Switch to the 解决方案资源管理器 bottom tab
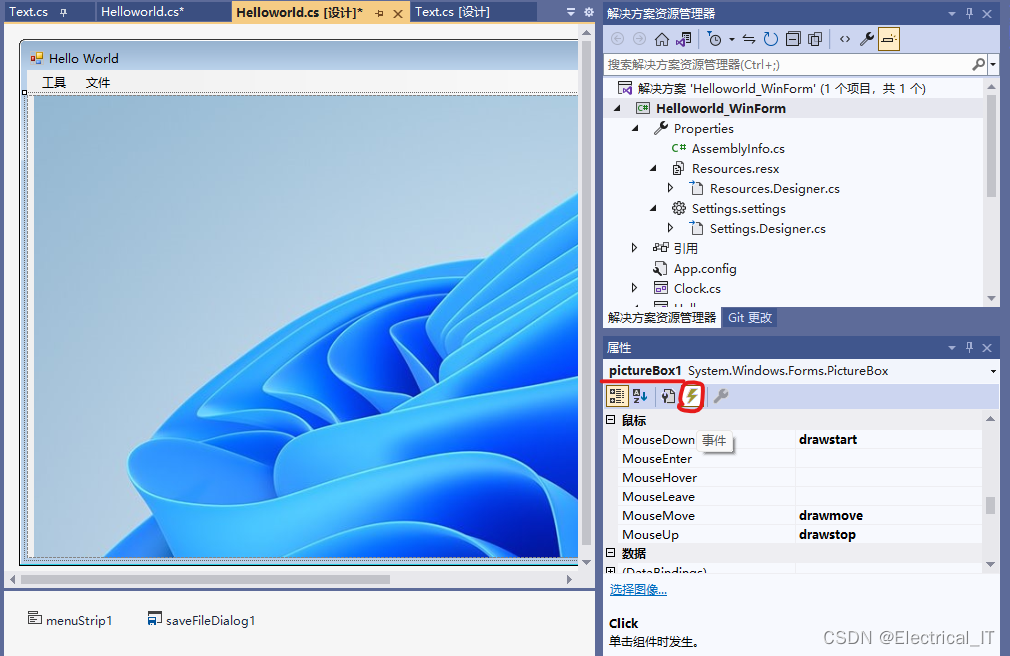This screenshot has height=656, width=1010. click(x=662, y=317)
